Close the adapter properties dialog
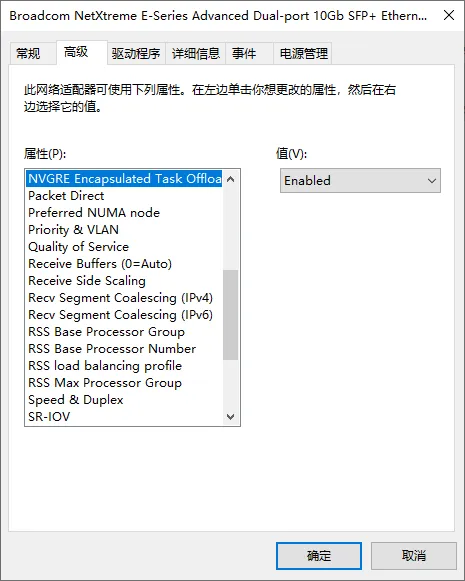Image resolution: width=465 pixels, height=581 pixels. click(x=449, y=16)
